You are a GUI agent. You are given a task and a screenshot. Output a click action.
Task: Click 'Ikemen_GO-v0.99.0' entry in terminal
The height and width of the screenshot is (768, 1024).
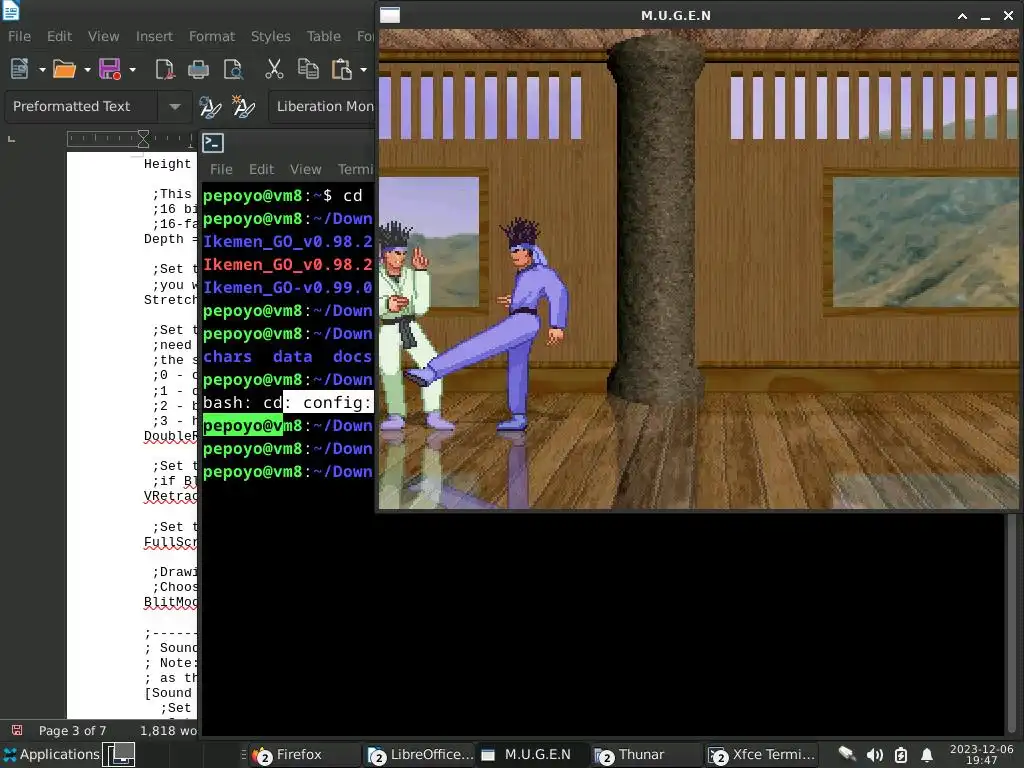click(288, 288)
